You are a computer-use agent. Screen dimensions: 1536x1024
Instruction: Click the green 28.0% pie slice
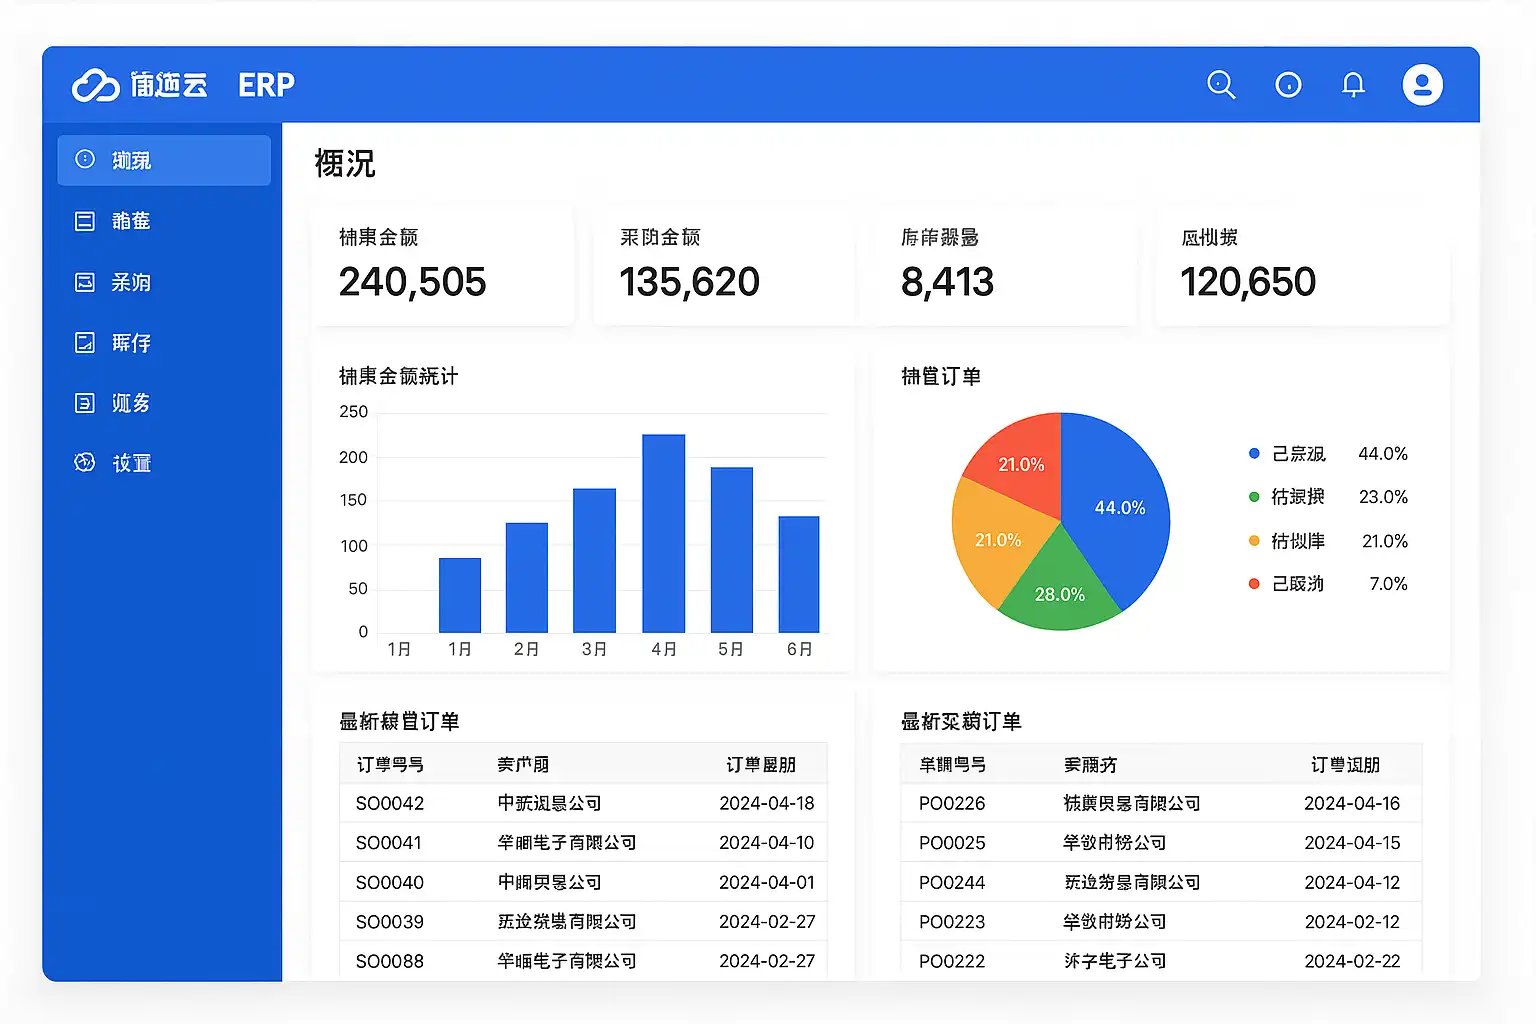click(1058, 590)
